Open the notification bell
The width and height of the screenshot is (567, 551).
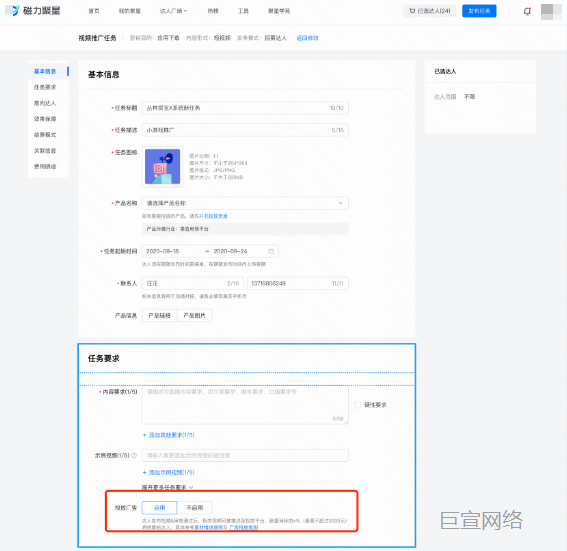(527, 11)
